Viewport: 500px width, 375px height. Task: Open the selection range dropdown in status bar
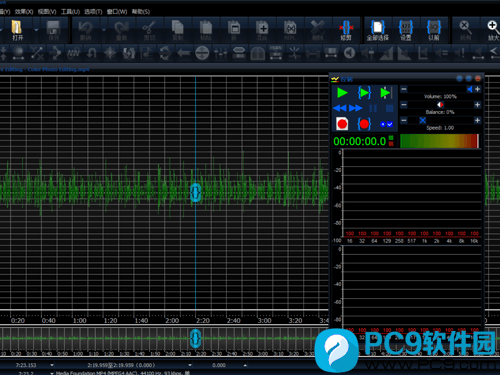point(190,365)
